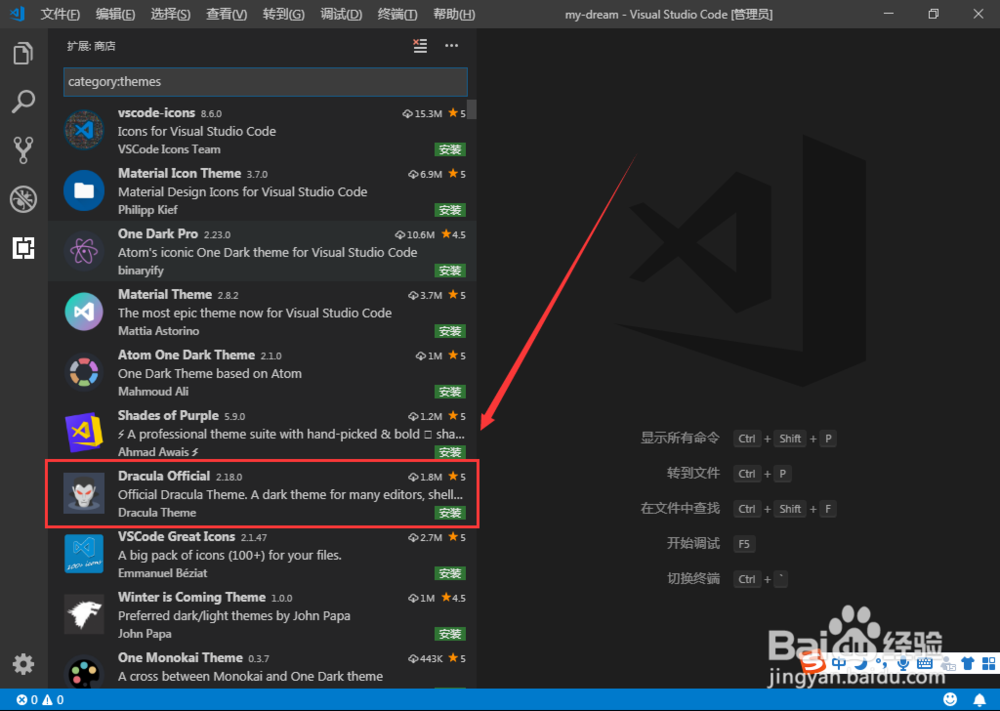Viewport: 1000px width, 711px height.
Task: Click the vscode-icons extension logo
Action: (84, 130)
